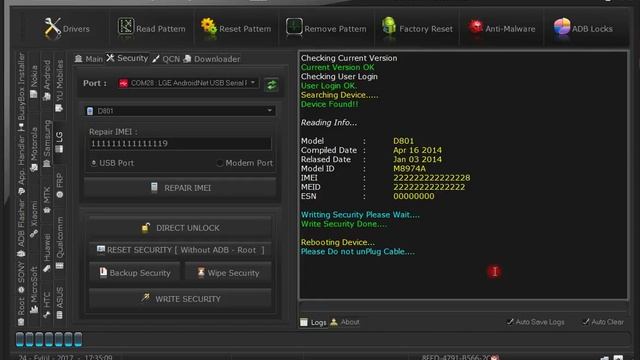
Task: Choose the Modem Port radio option
Action: 245,163
